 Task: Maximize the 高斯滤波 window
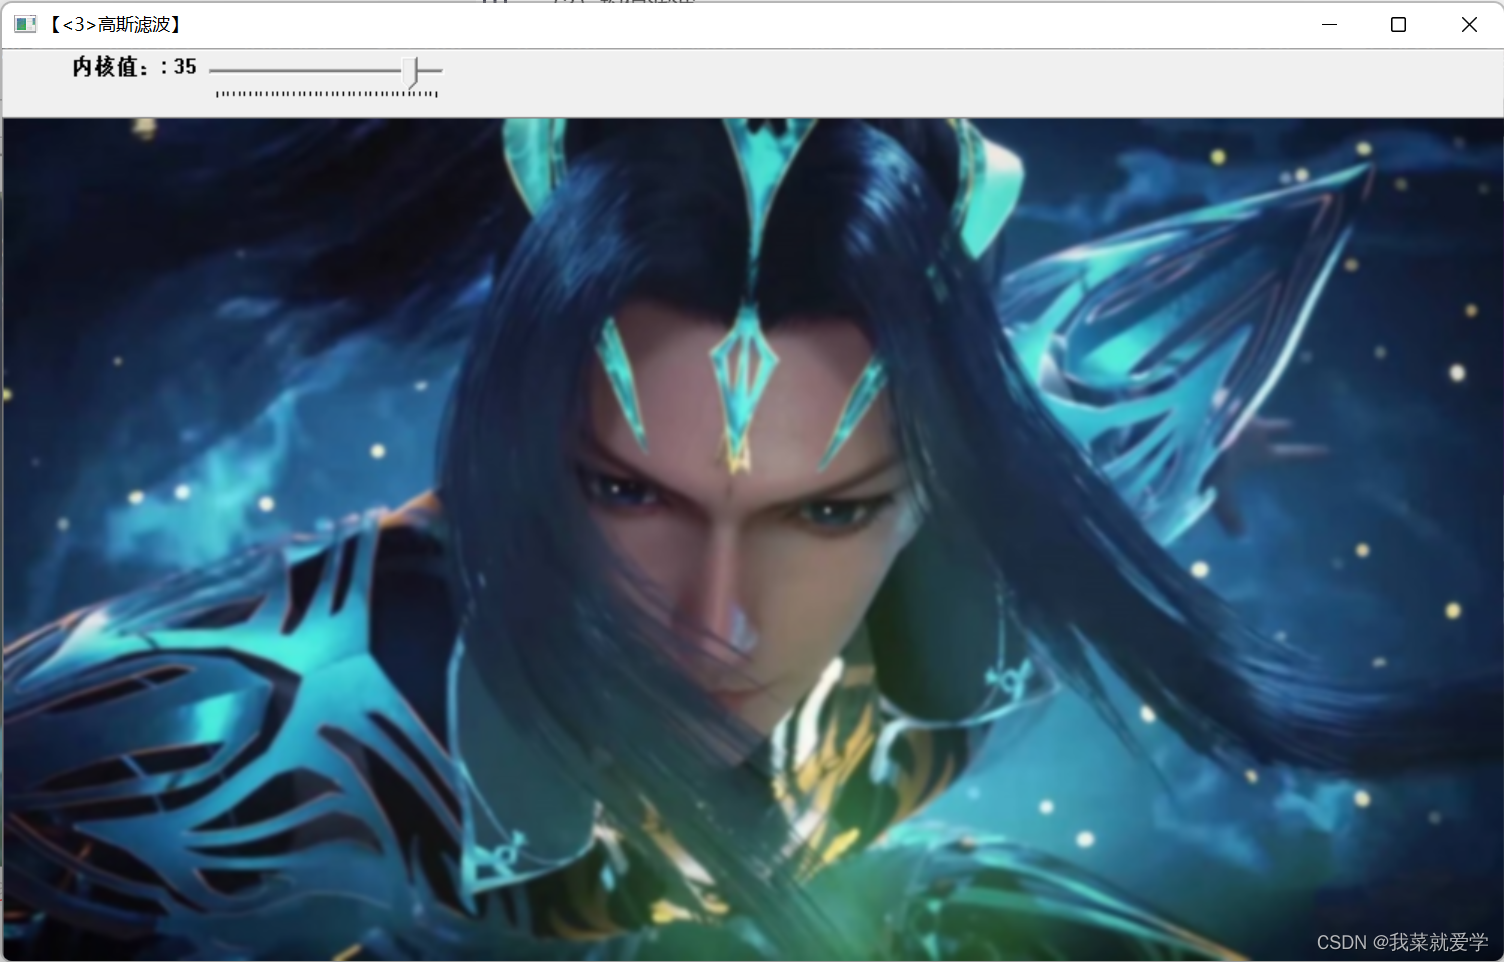click(x=1398, y=24)
